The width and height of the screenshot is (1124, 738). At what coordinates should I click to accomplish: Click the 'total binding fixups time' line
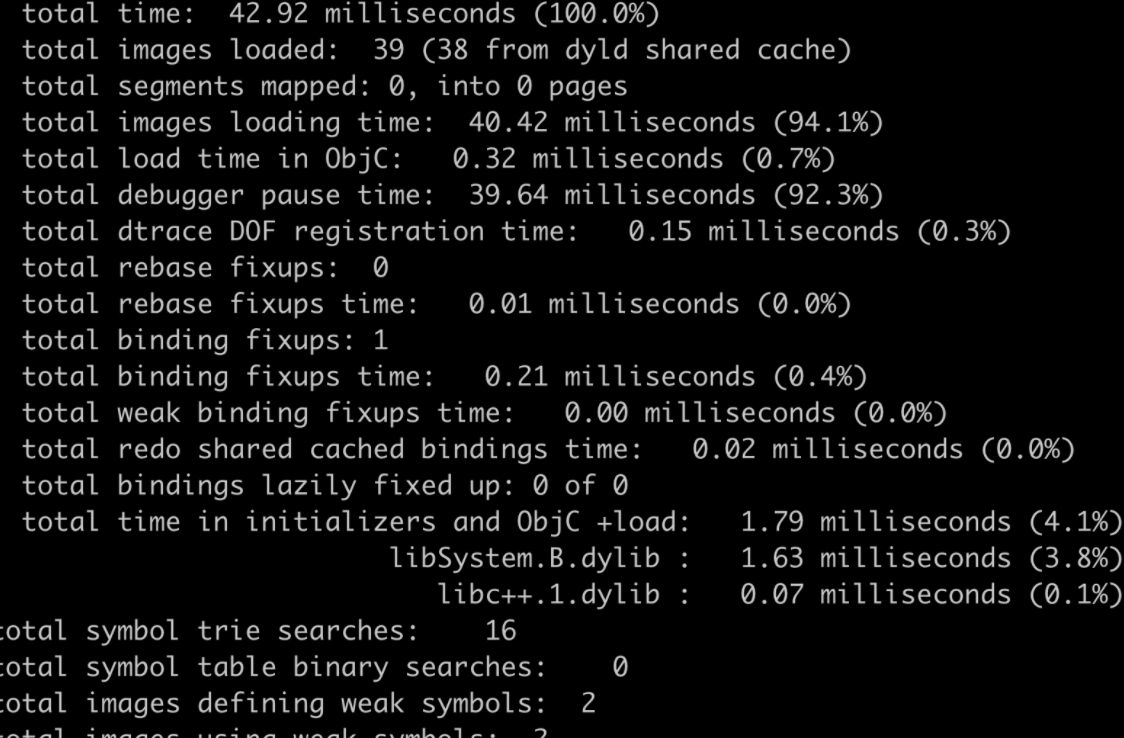coord(444,377)
